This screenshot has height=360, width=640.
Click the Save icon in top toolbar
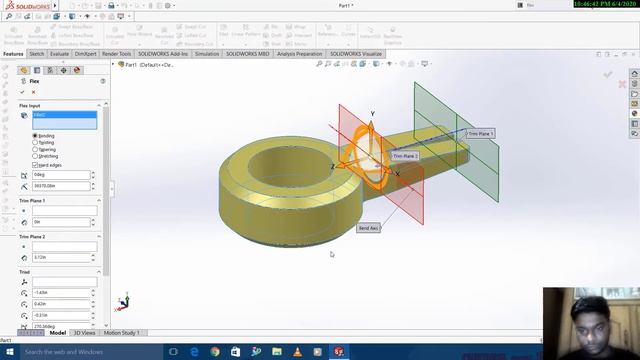(98, 6)
